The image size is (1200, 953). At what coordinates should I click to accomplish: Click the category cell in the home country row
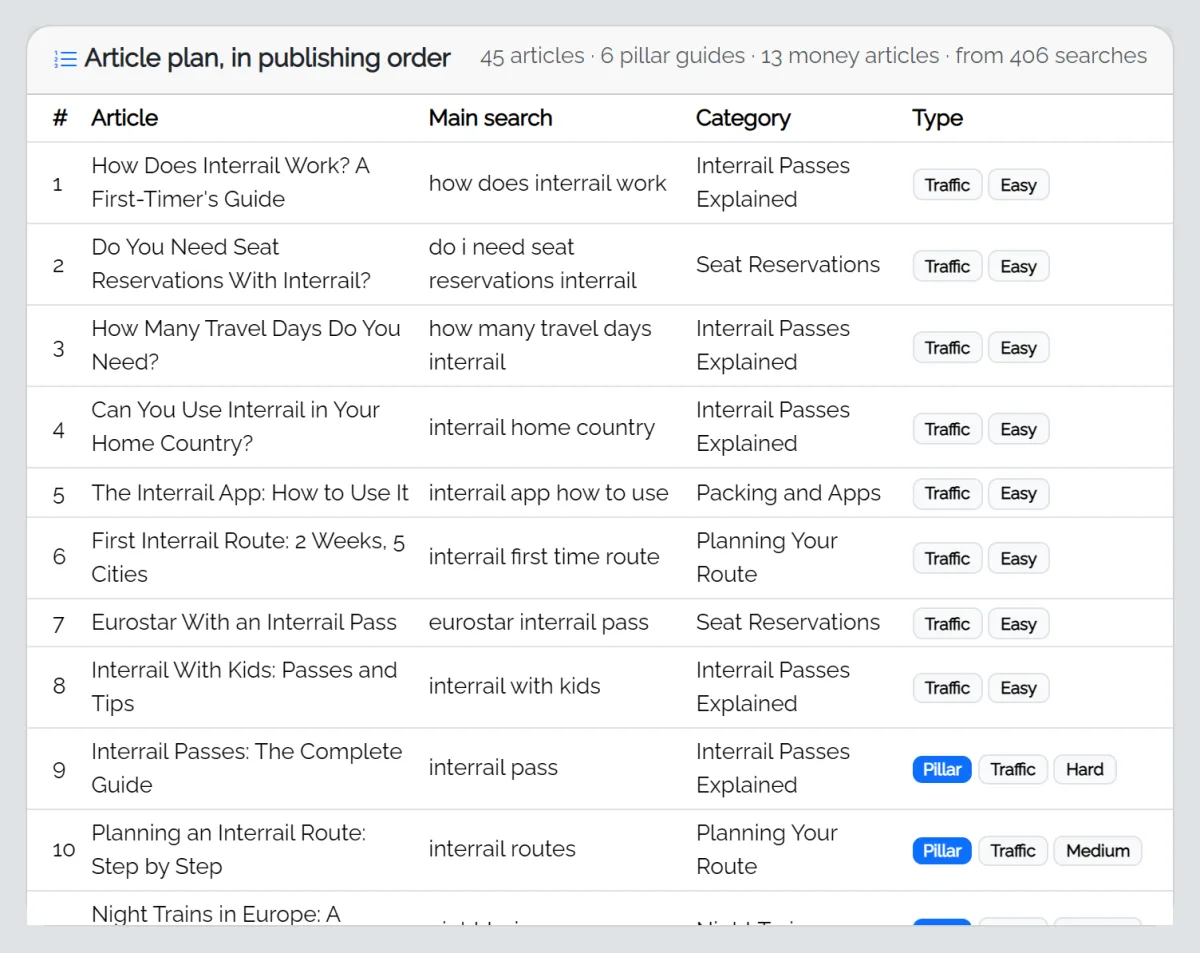pos(773,427)
